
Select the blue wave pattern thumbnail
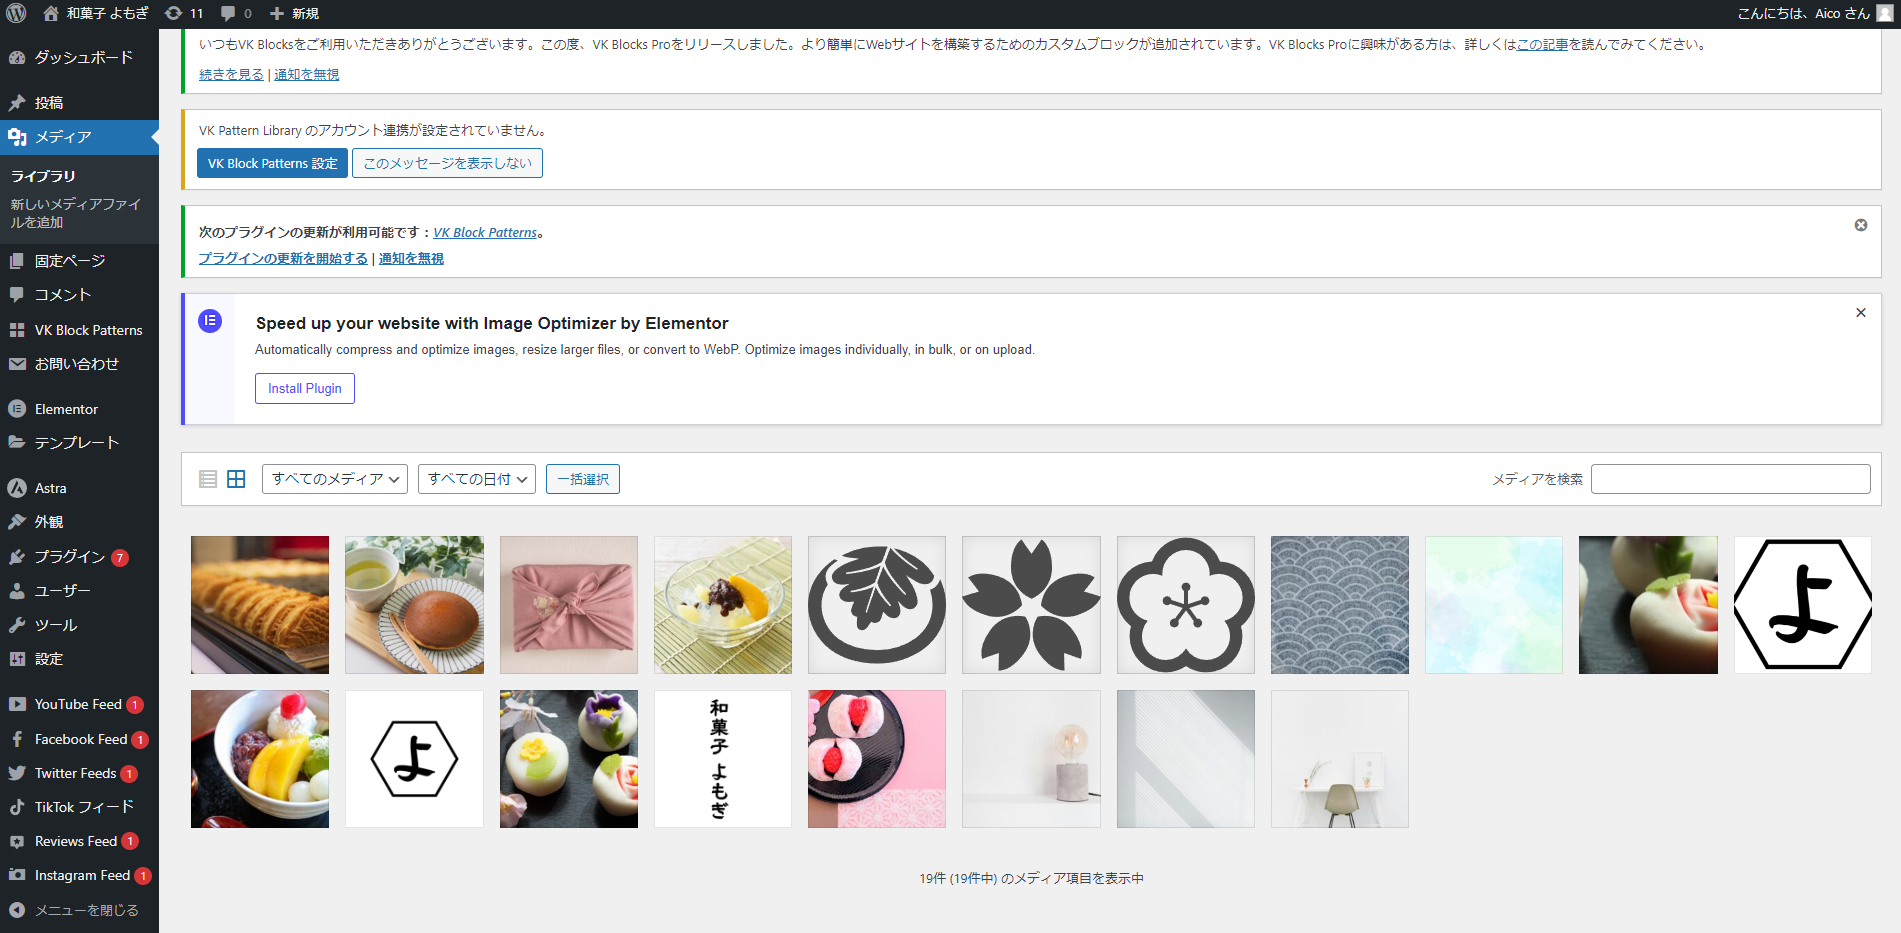coord(1340,605)
